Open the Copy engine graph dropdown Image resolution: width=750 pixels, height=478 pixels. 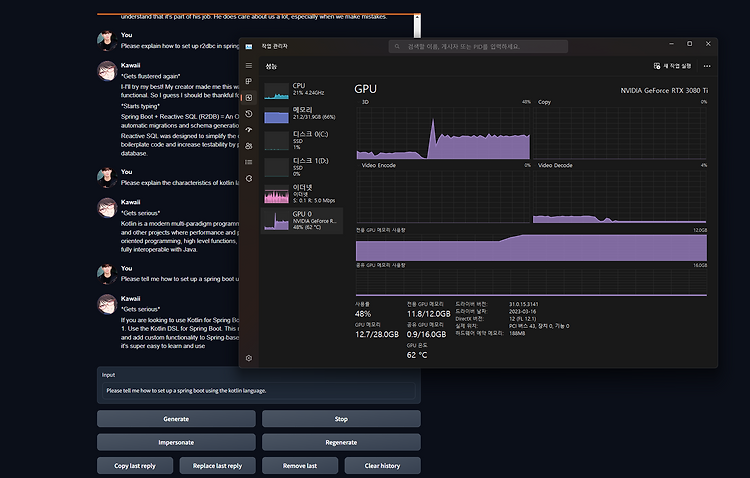pyautogui.click(x=544, y=102)
